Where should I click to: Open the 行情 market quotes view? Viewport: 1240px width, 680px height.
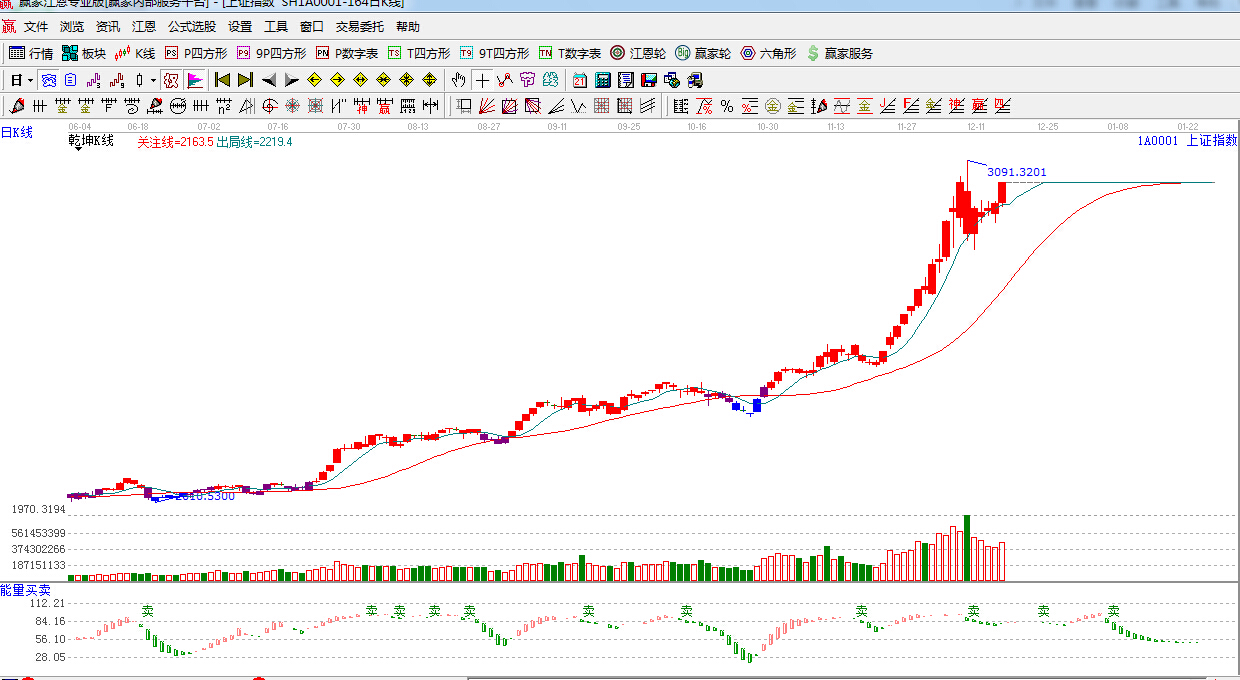click(30, 53)
